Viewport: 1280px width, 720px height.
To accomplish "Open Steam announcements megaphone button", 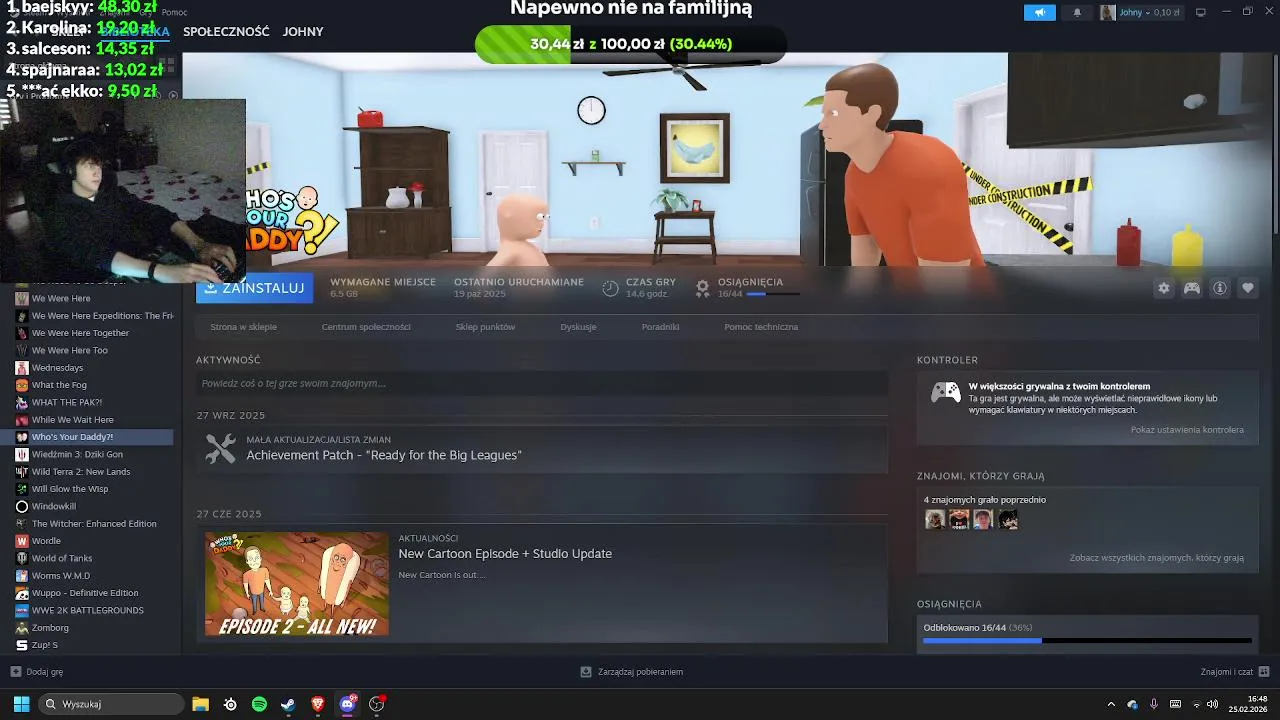I will (1039, 12).
